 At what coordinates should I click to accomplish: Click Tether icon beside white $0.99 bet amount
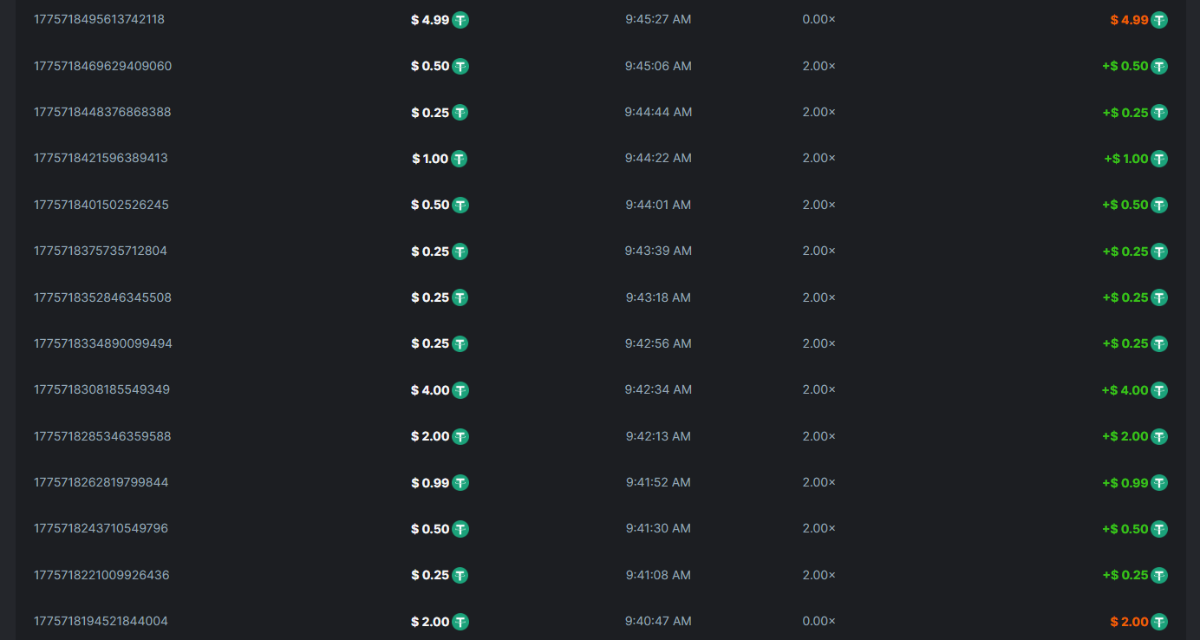[x=460, y=483]
